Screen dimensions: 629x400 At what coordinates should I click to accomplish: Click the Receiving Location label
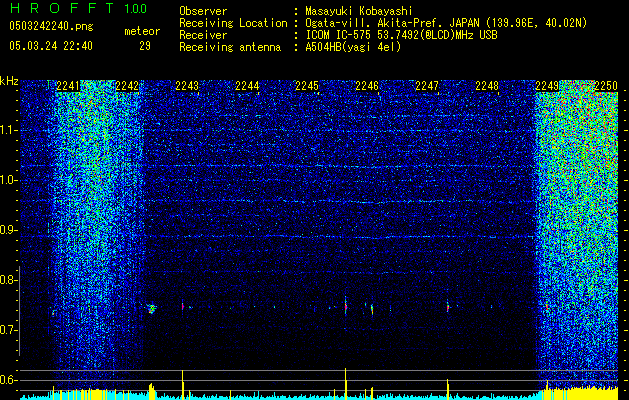233,23
